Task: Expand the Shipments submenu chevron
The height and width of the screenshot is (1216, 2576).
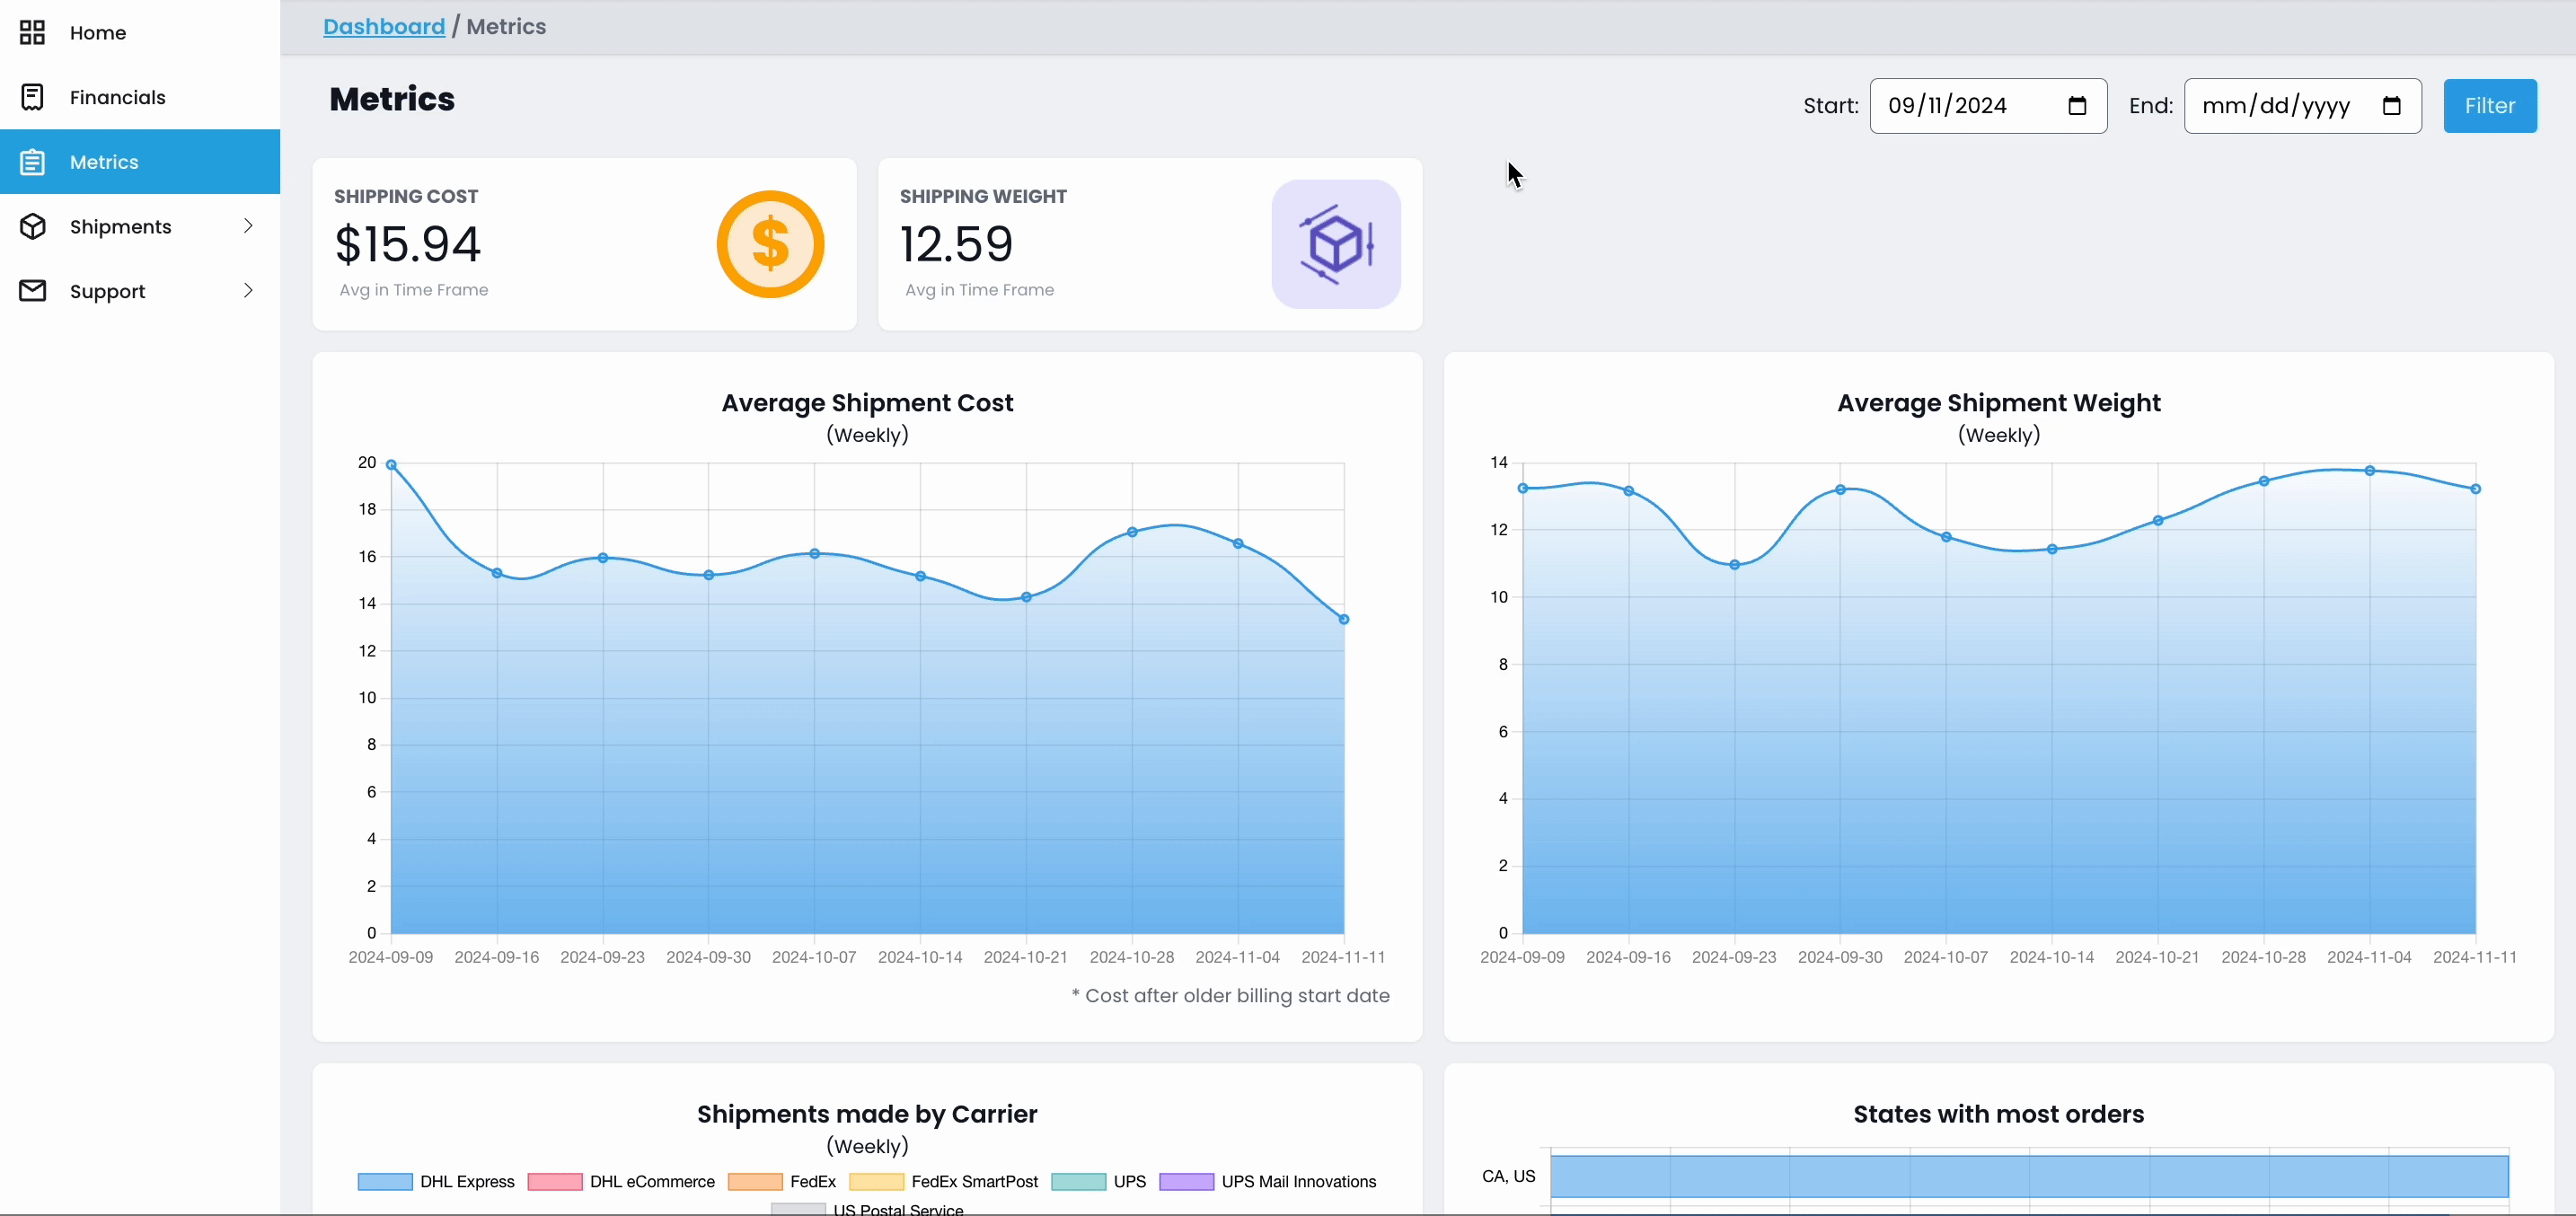Action: coord(248,226)
